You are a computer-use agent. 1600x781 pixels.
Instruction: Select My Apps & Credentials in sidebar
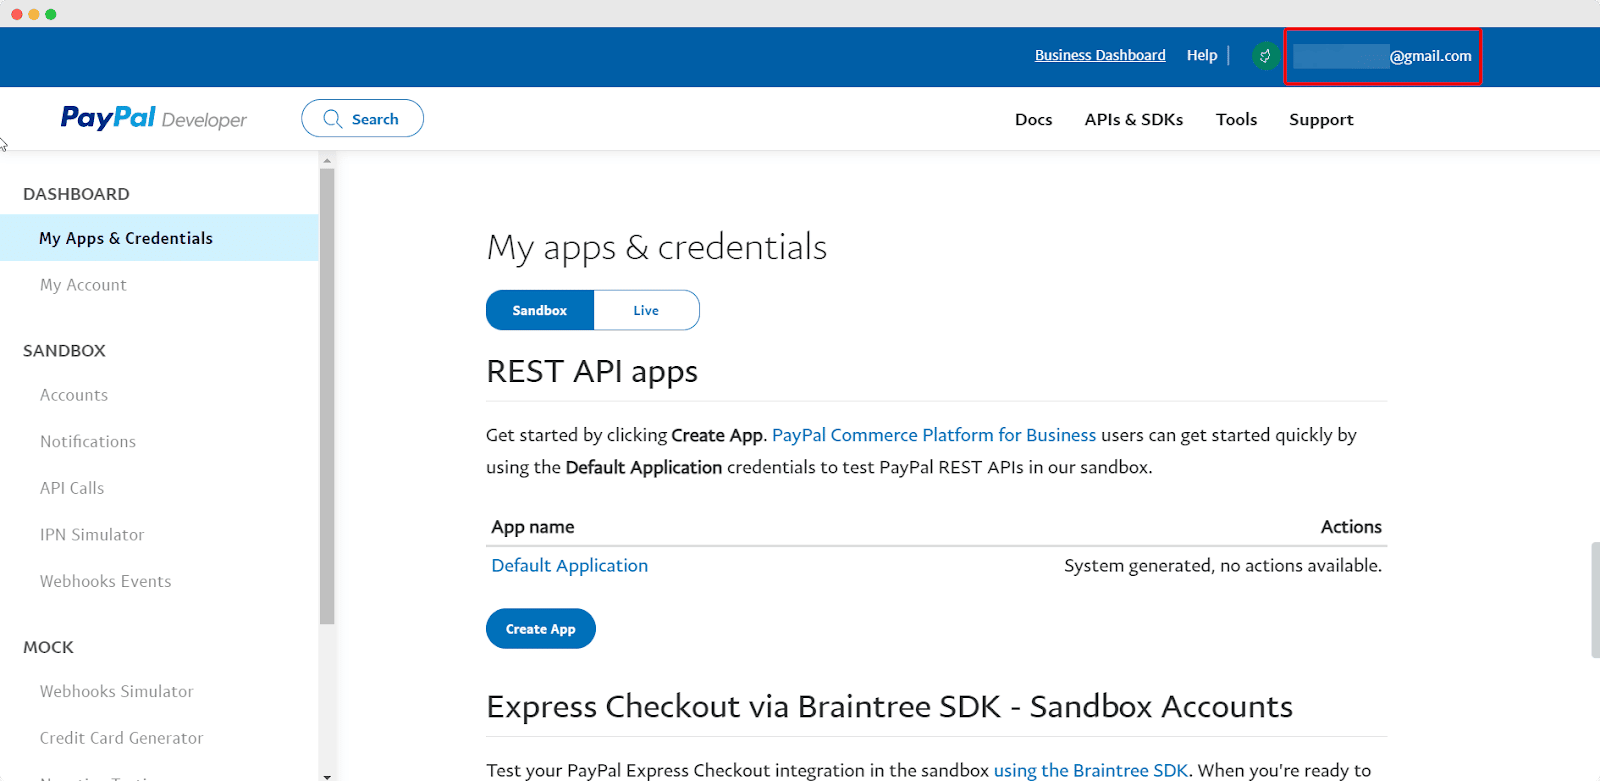(159, 238)
